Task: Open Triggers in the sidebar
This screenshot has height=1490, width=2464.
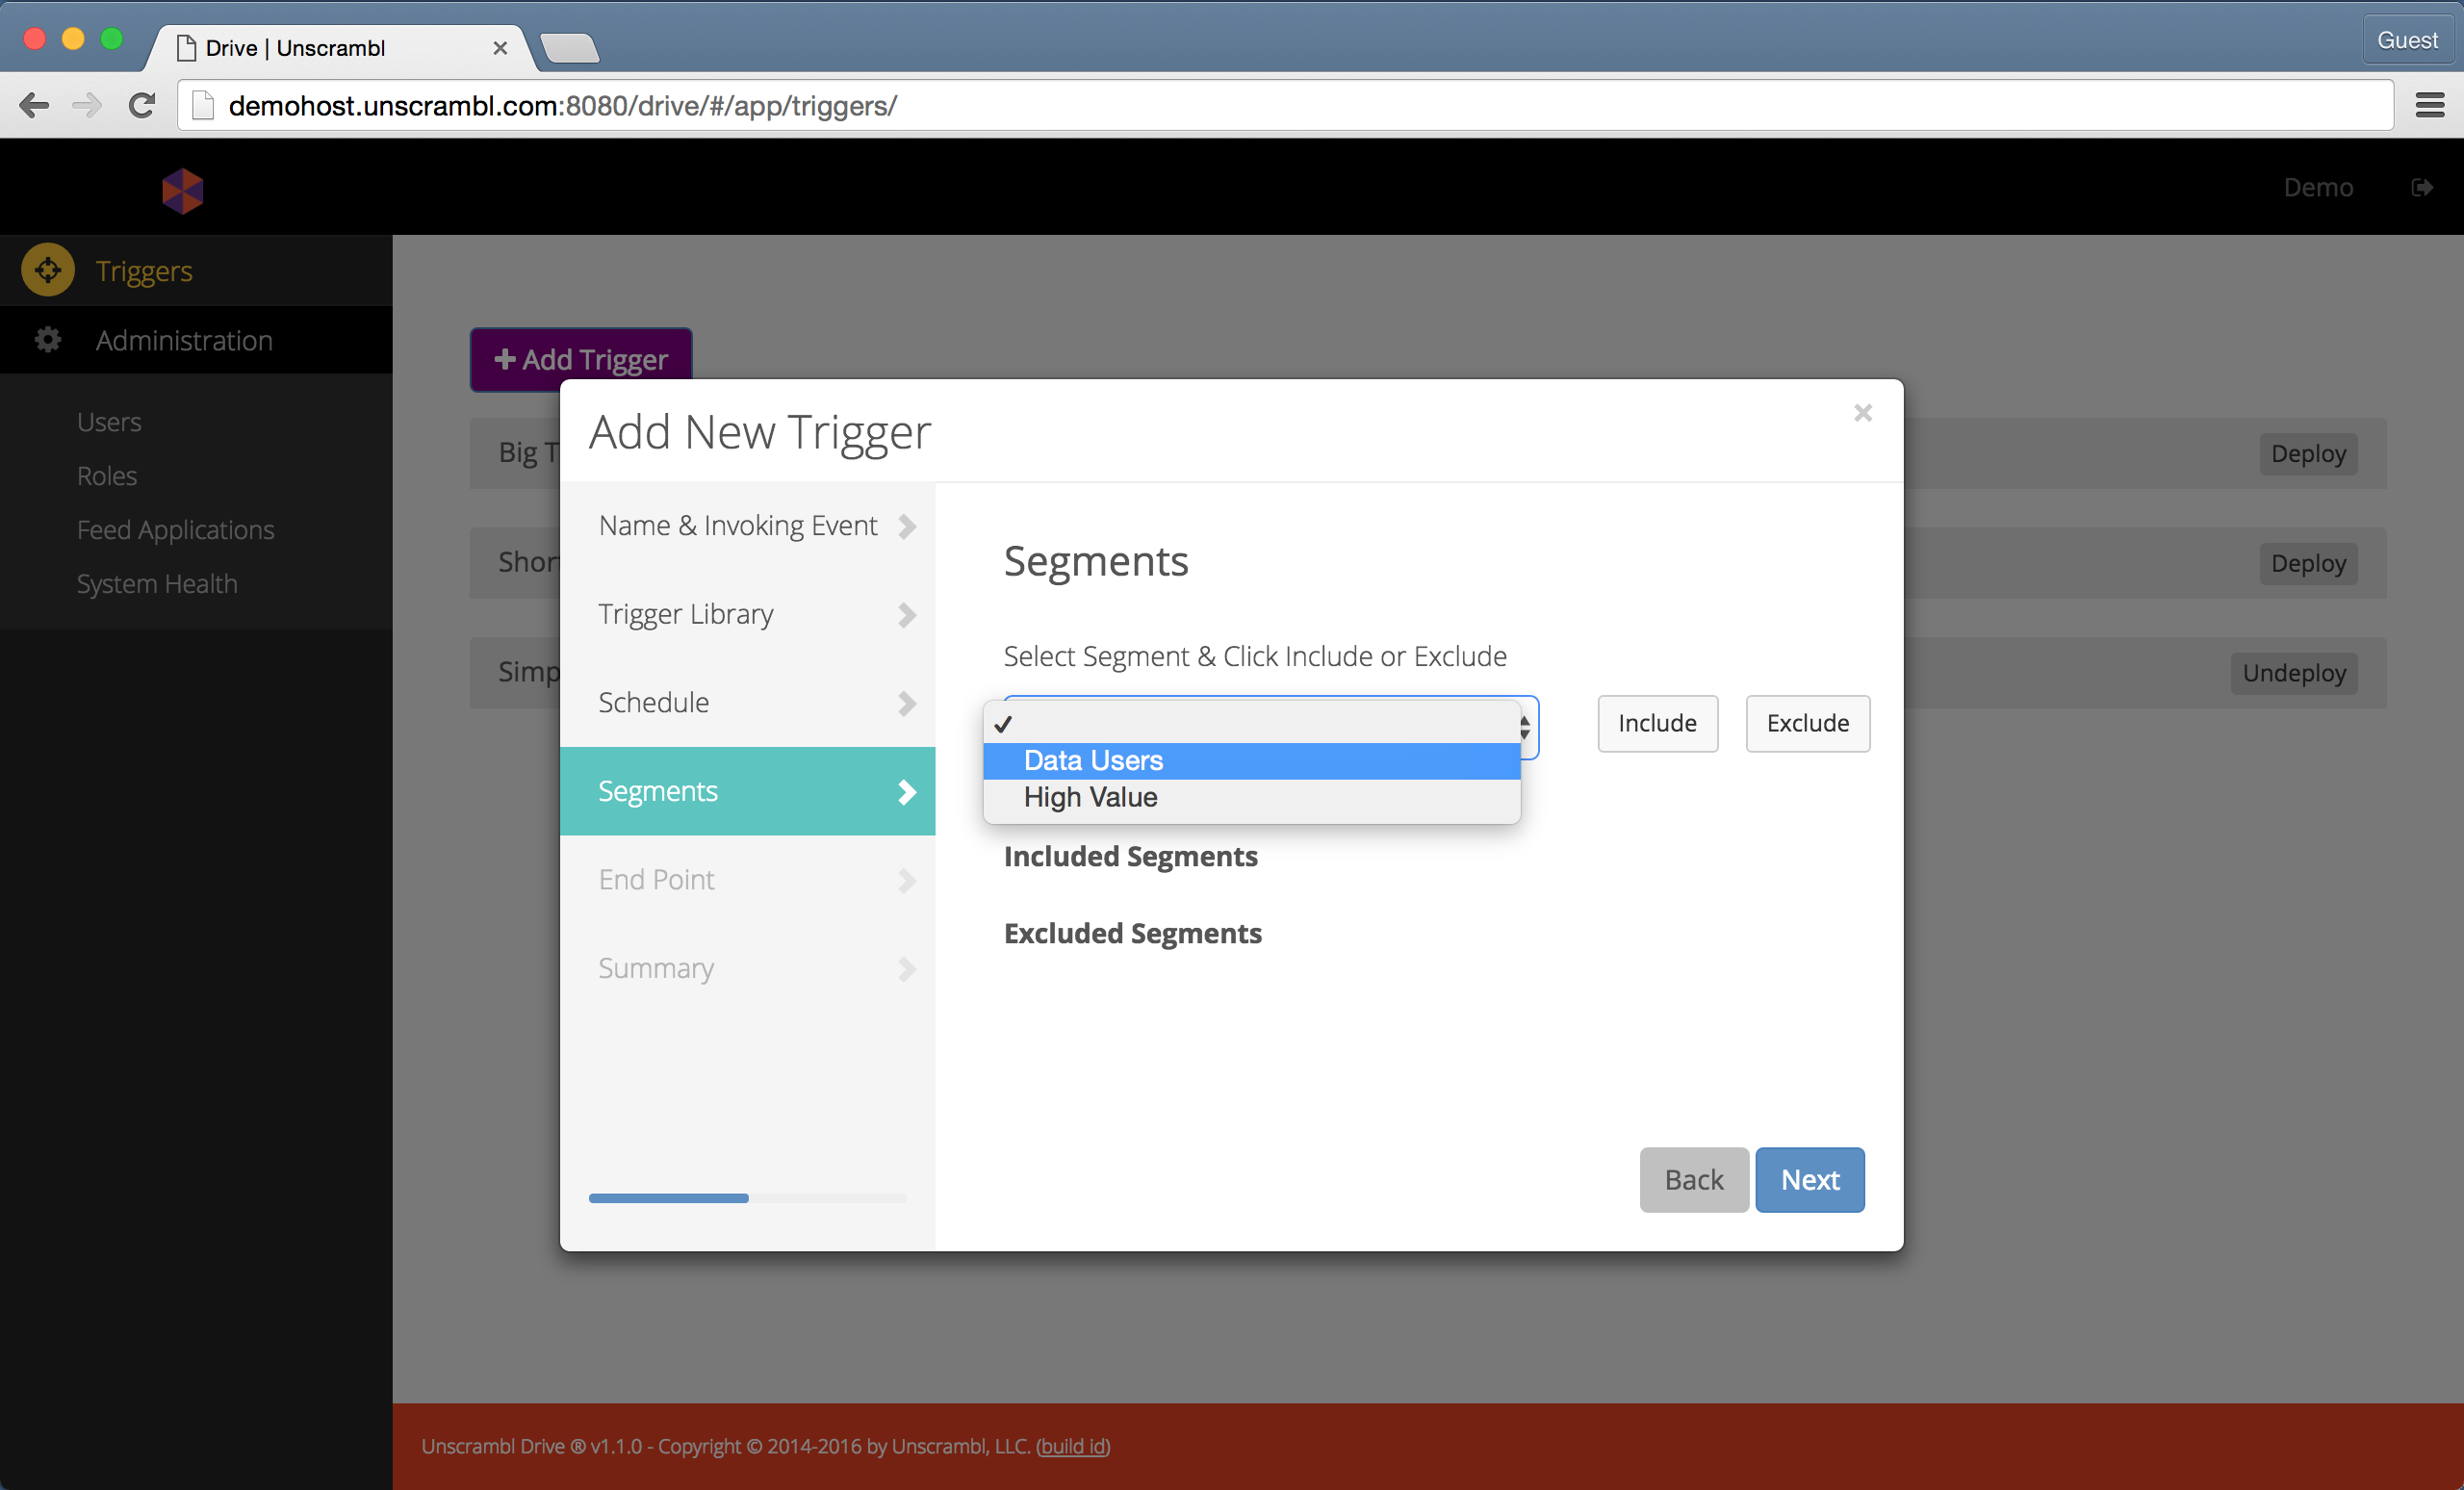Action: [x=196, y=270]
